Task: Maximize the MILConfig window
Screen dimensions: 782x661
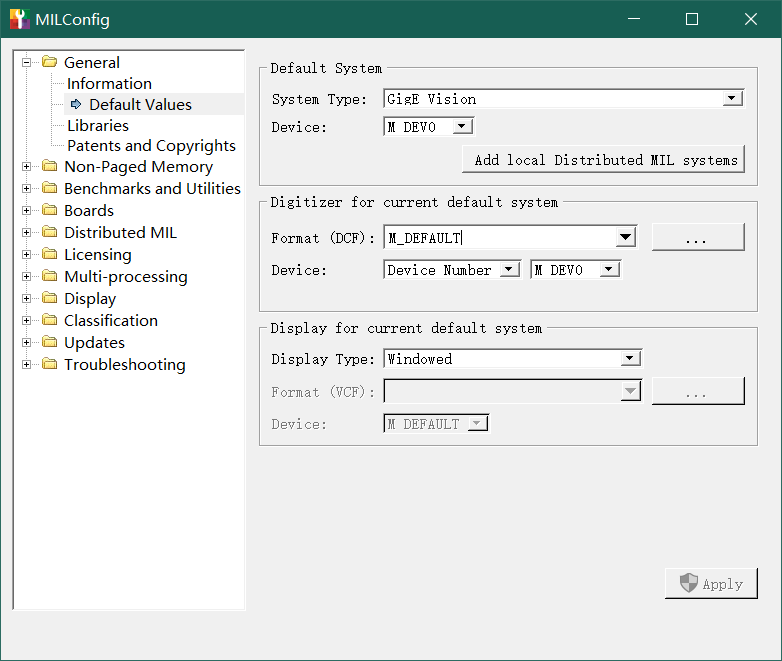Action: (692, 19)
